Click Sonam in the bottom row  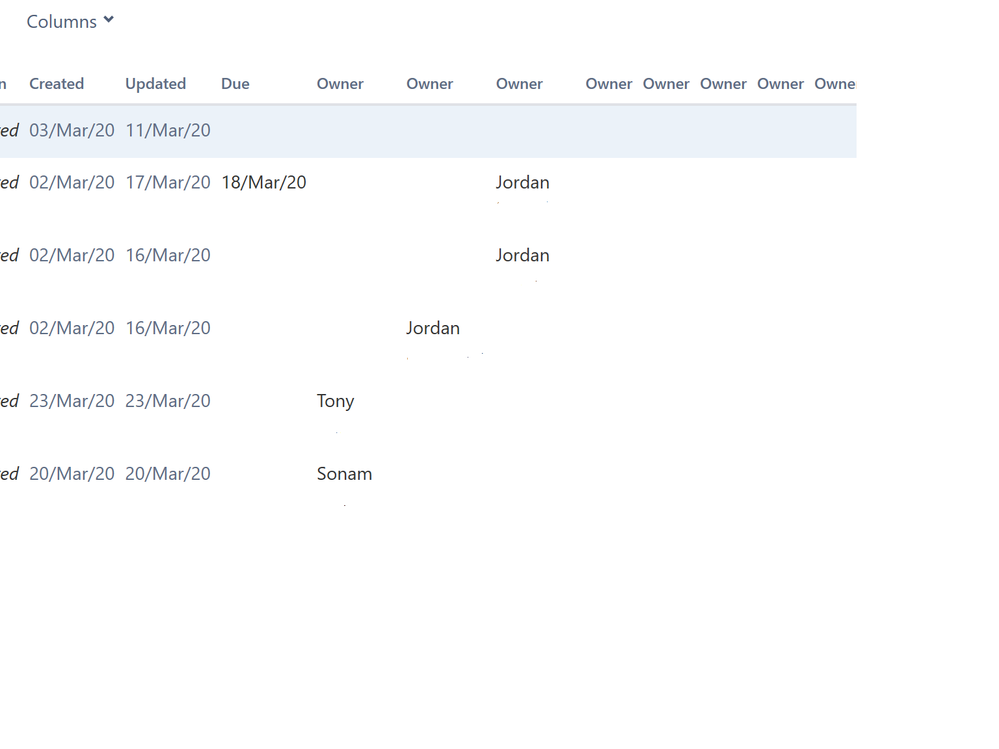[x=344, y=473]
